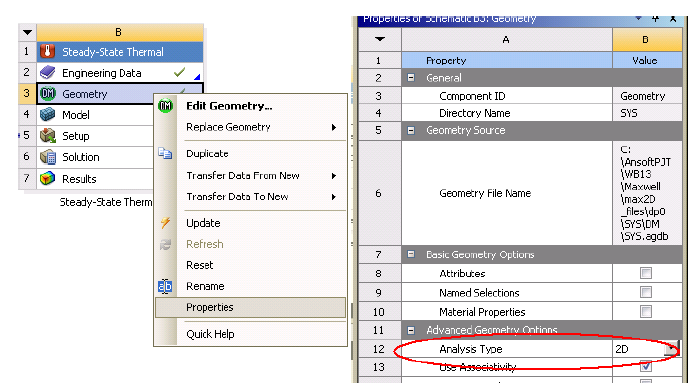Open the Analysis Type dropdown
This screenshot has width=690, height=389.
tap(671, 349)
